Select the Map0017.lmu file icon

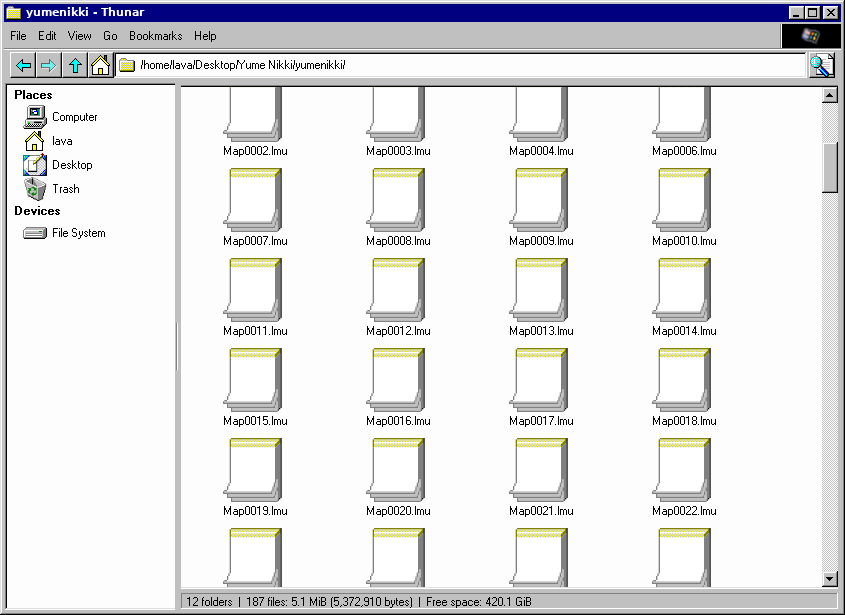[x=538, y=379]
